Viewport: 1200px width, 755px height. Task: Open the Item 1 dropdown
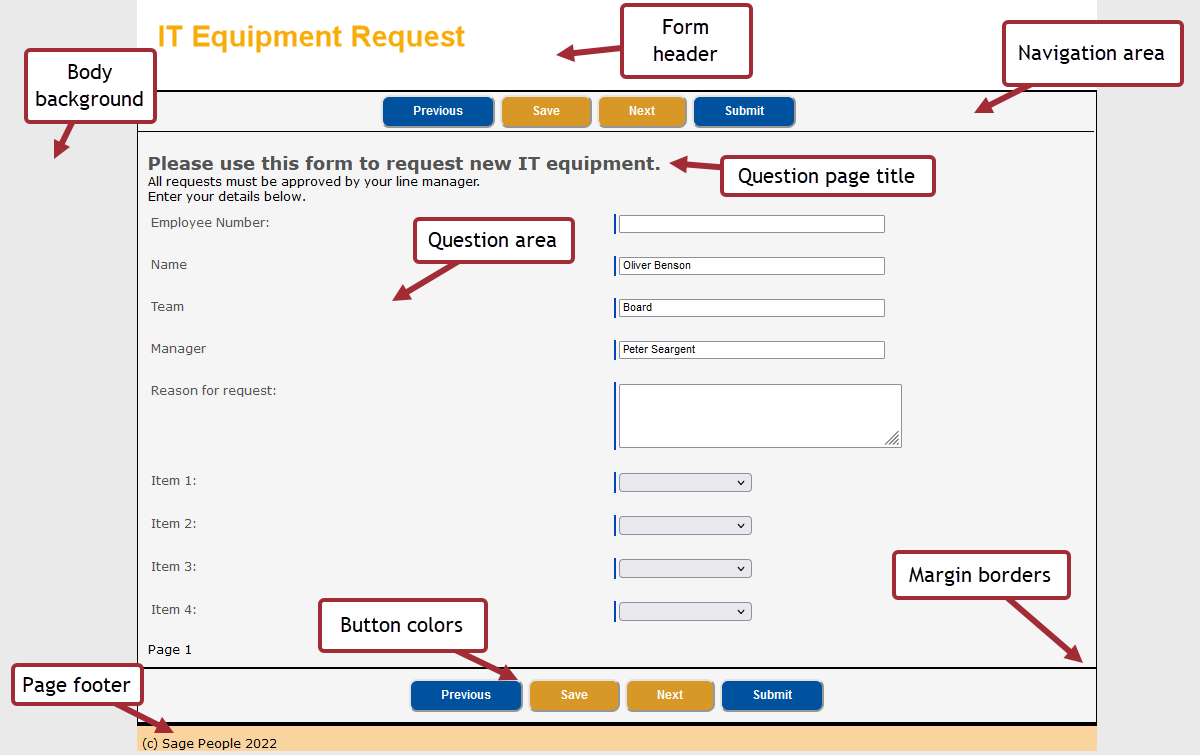pos(685,483)
